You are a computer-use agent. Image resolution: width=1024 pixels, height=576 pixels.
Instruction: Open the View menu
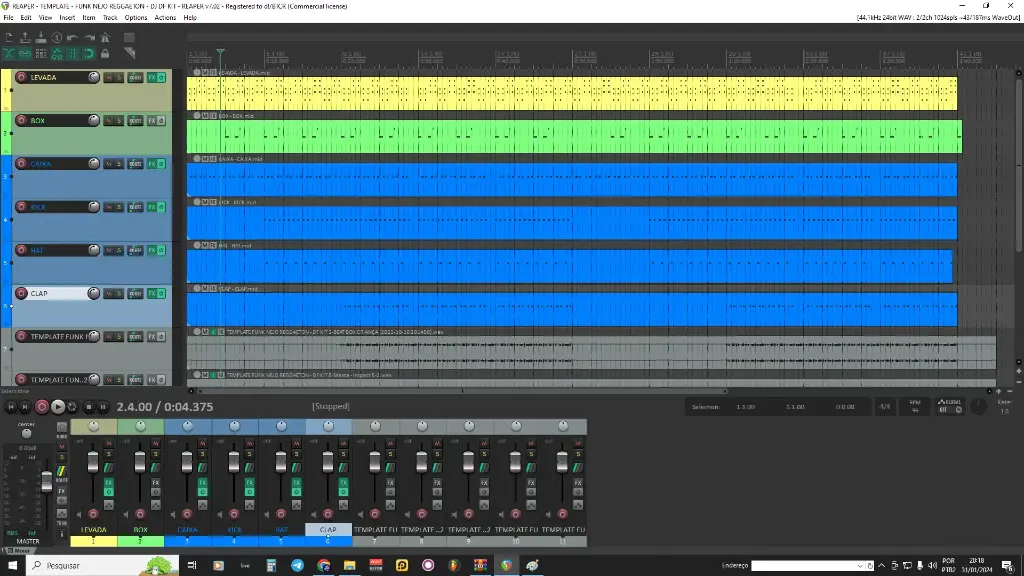(x=45, y=18)
